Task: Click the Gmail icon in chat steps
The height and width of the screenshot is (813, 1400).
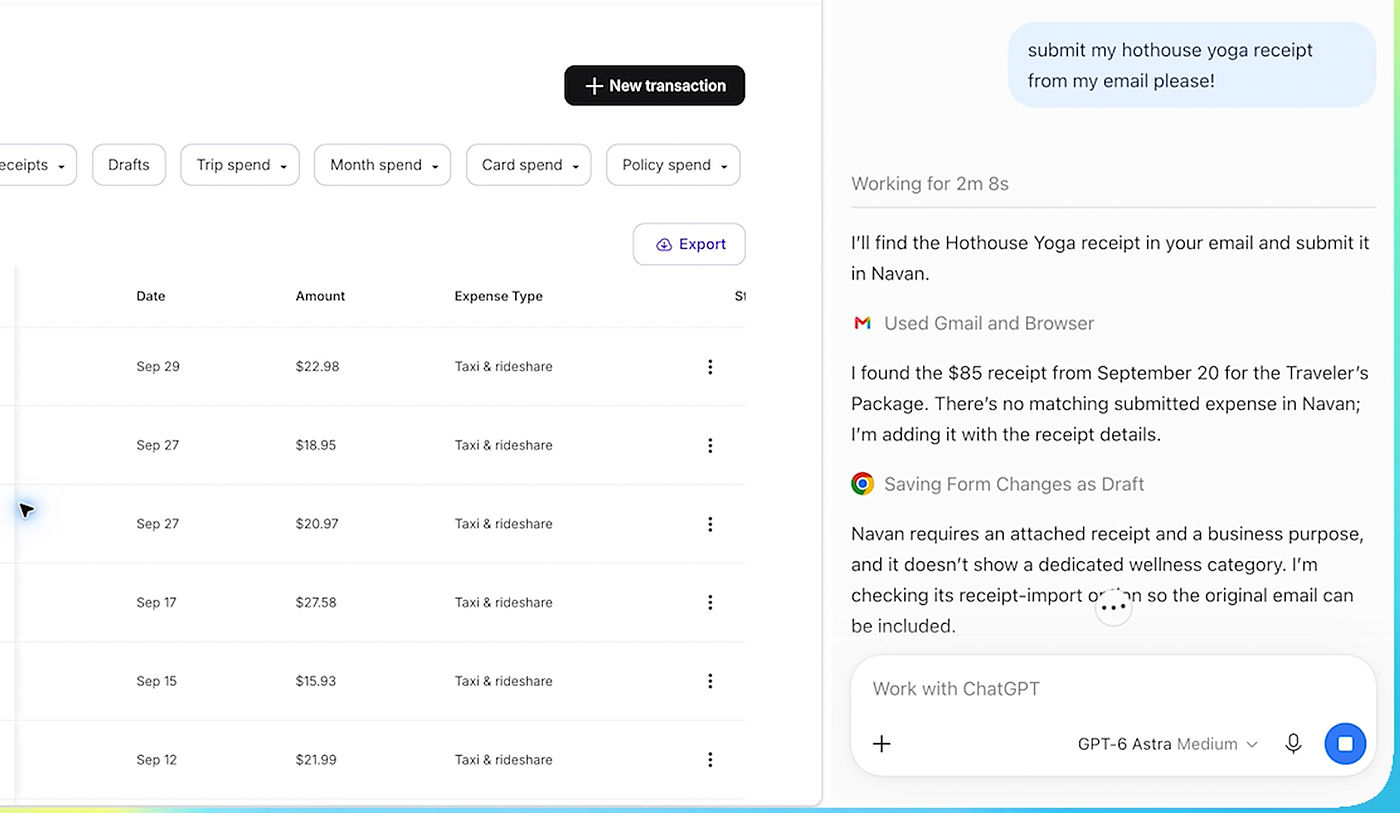Action: pos(862,323)
